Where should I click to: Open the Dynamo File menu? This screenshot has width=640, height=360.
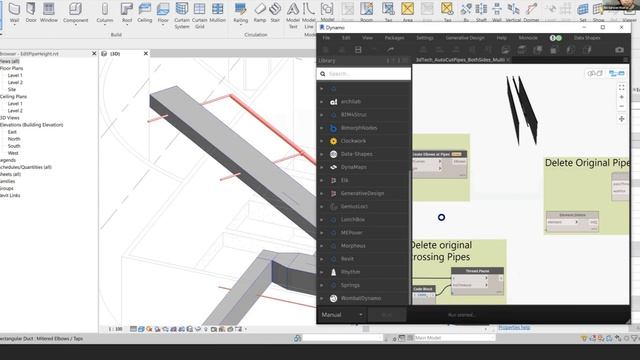click(326, 38)
